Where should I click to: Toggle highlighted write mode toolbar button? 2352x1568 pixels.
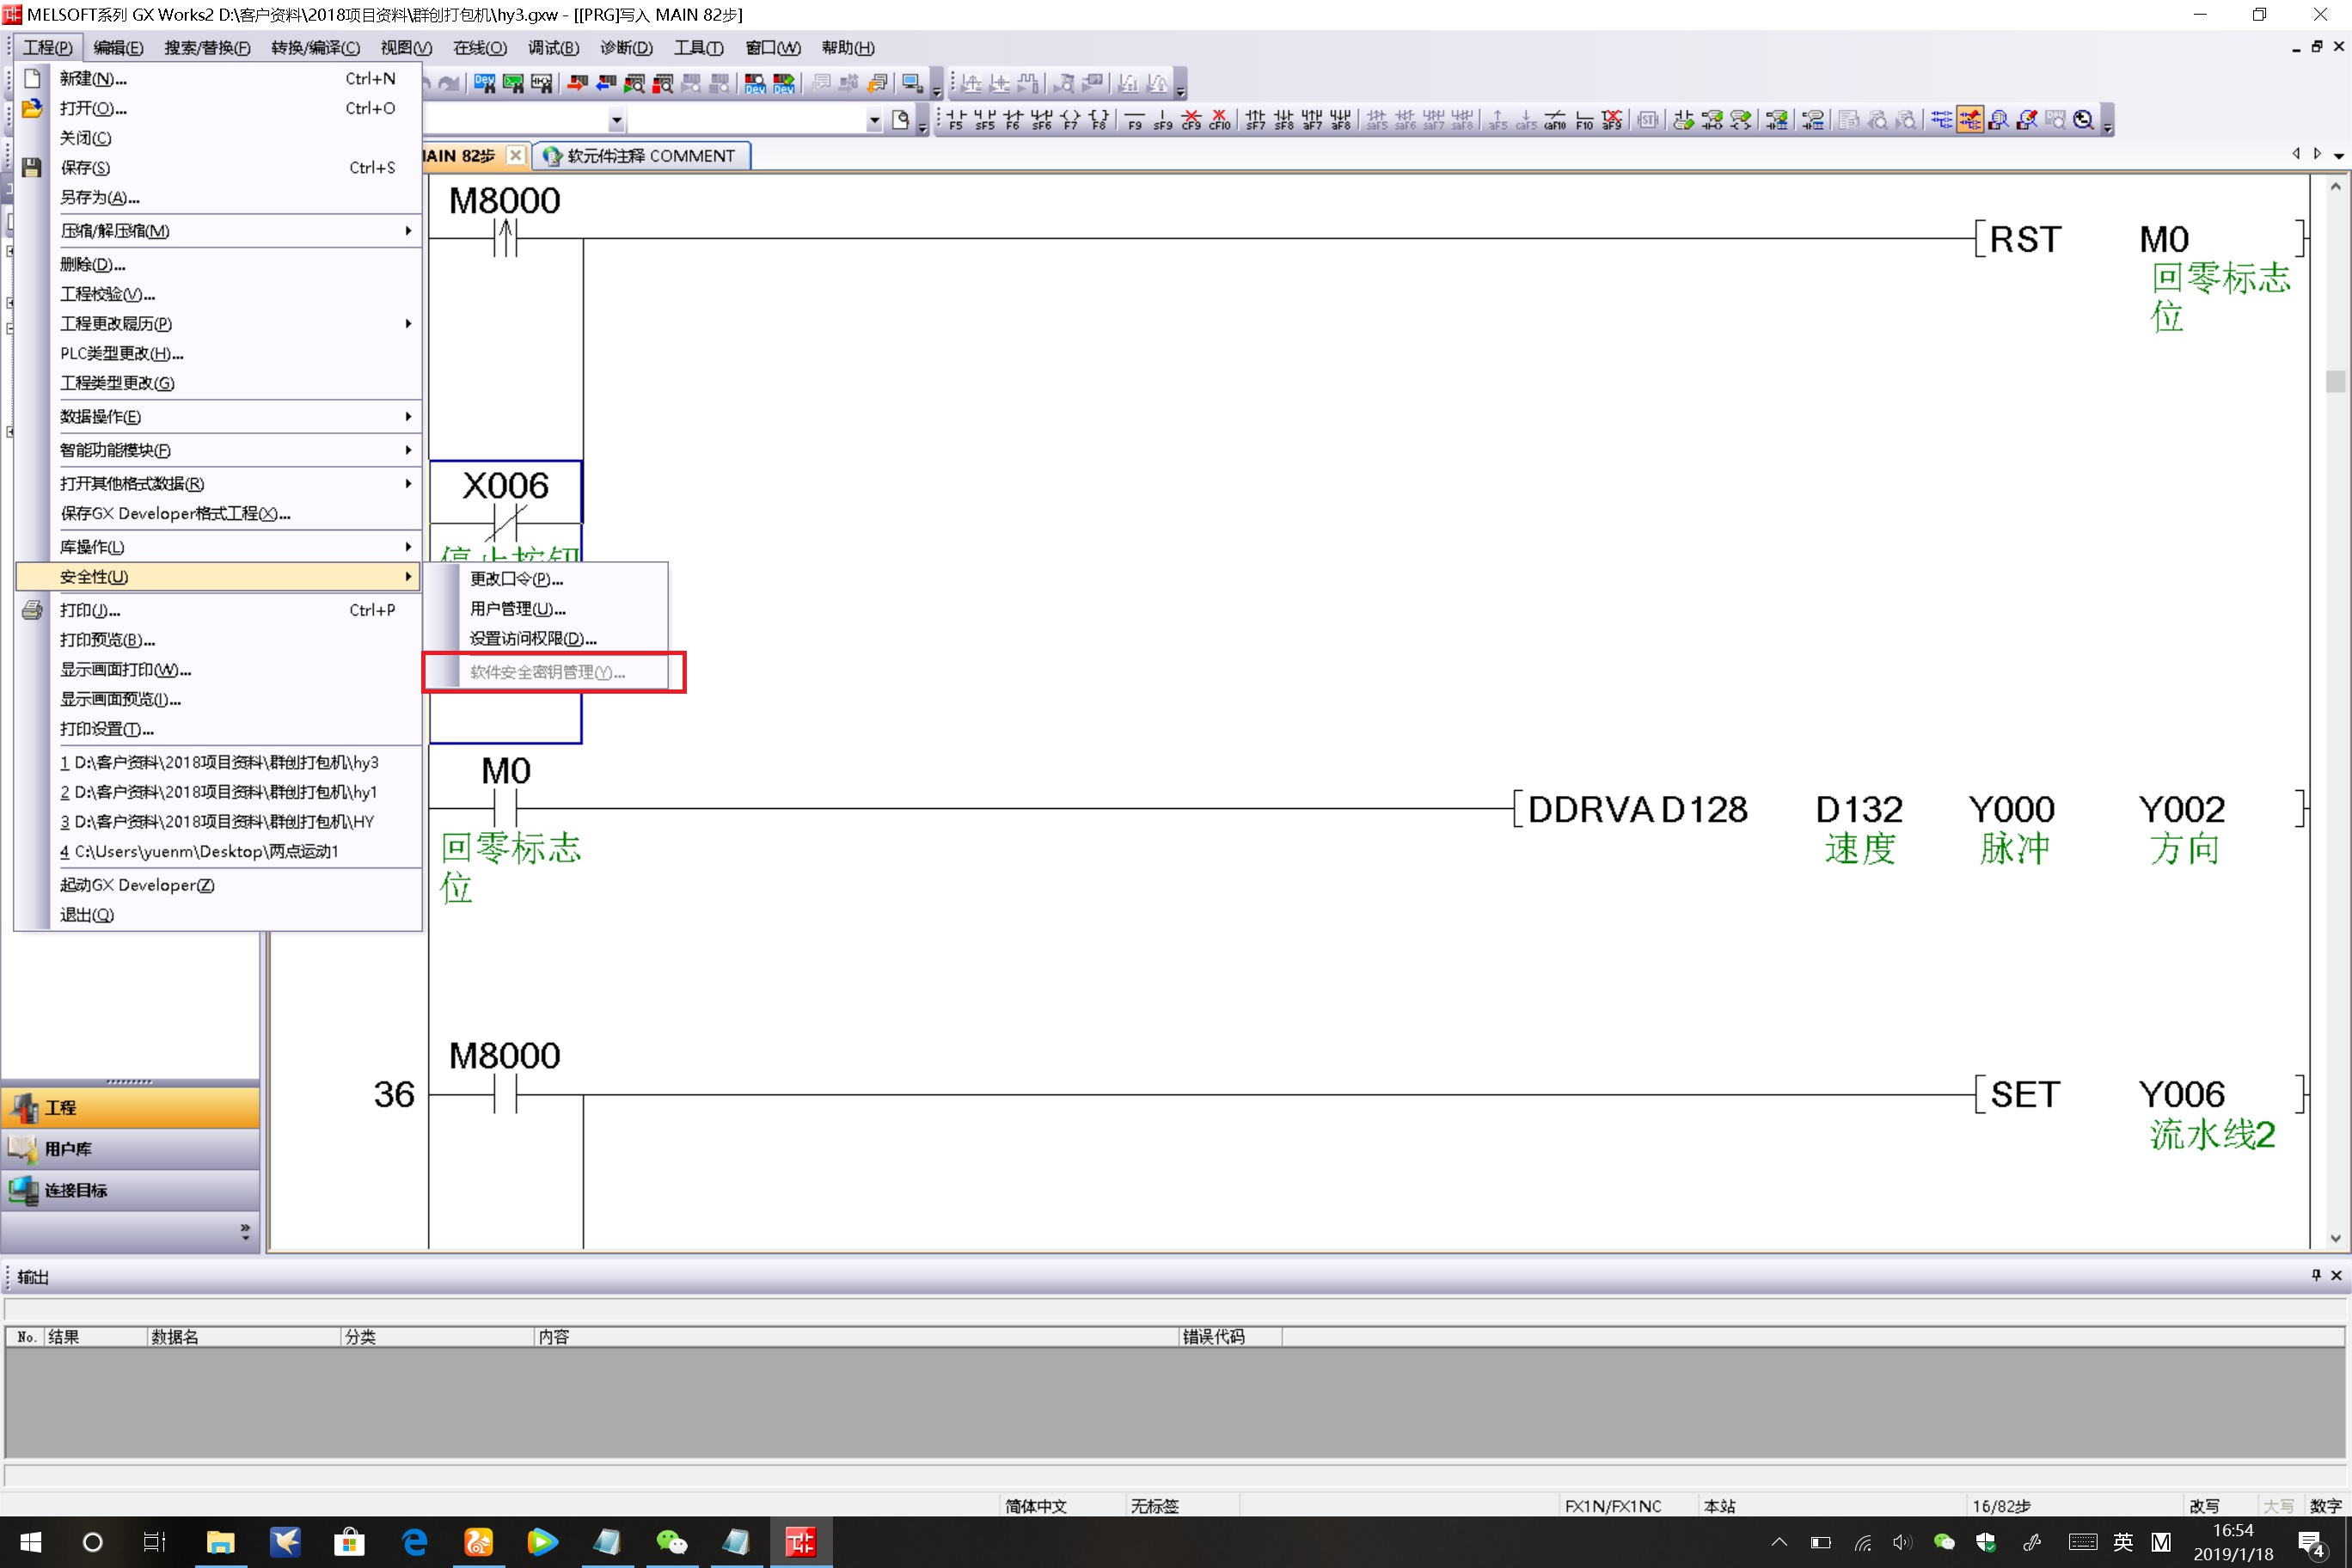point(1969,120)
